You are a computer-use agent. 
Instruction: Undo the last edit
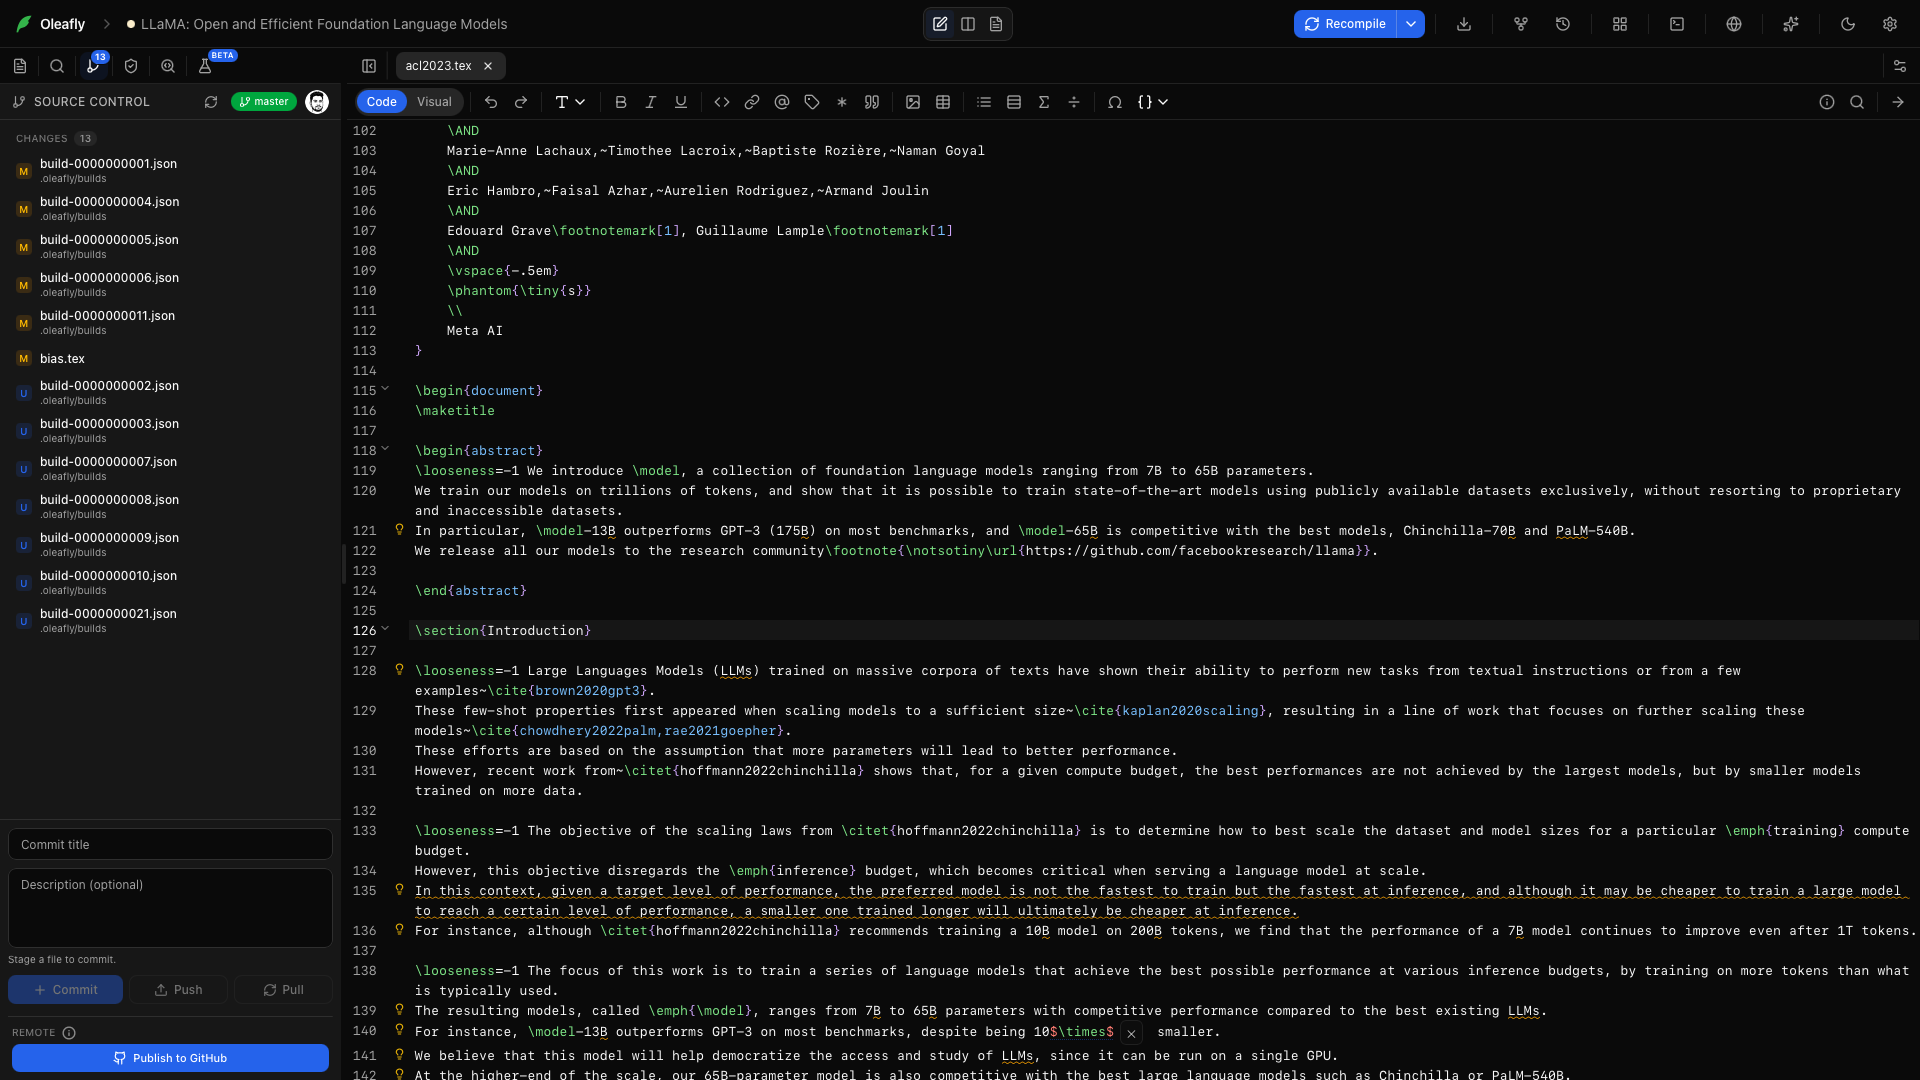[x=491, y=102]
